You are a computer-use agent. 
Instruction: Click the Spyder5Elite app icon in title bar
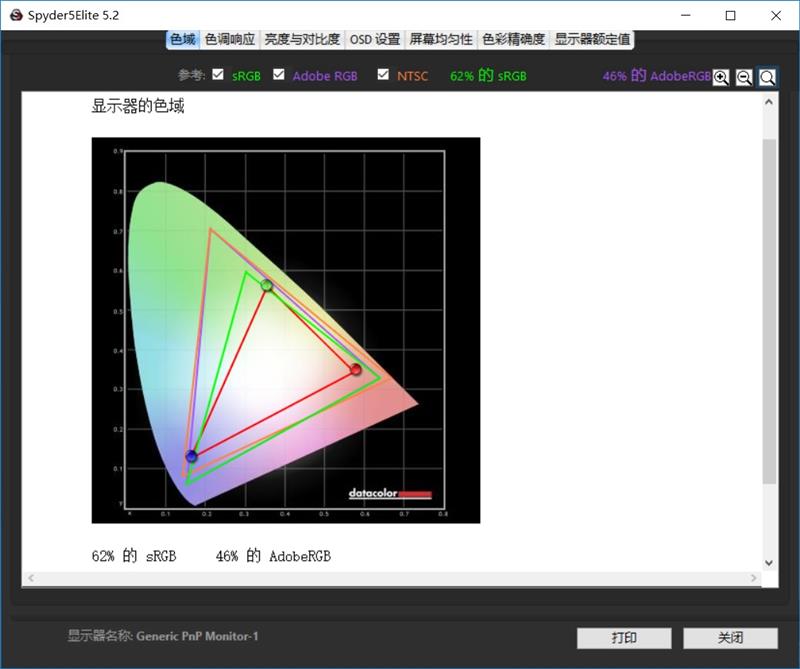click(14, 16)
